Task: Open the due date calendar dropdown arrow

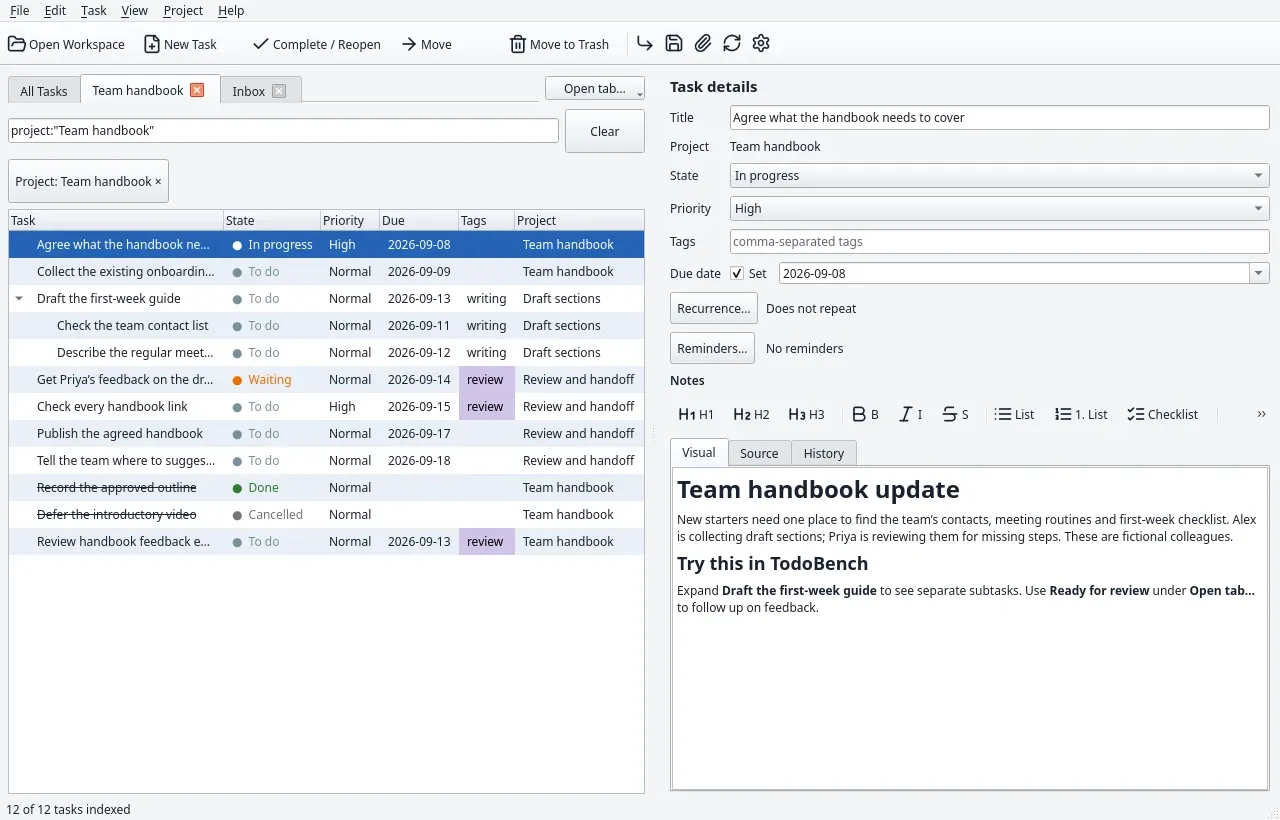Action: [1259, 273]
